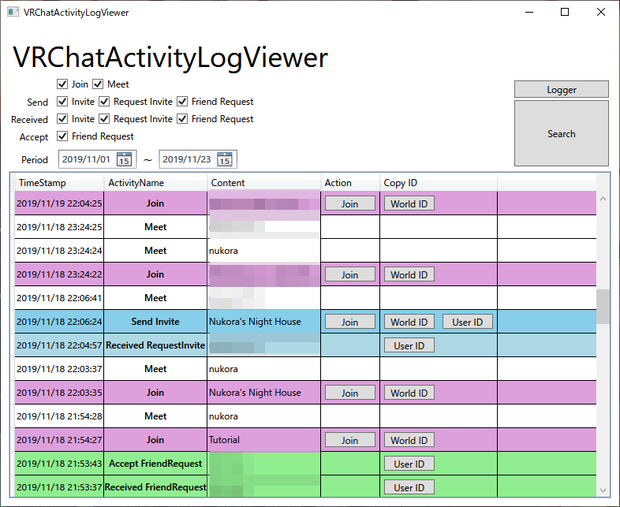Copy World ID in Tutorial row
This screenshot has height=507, width=620.
point(409,440)
